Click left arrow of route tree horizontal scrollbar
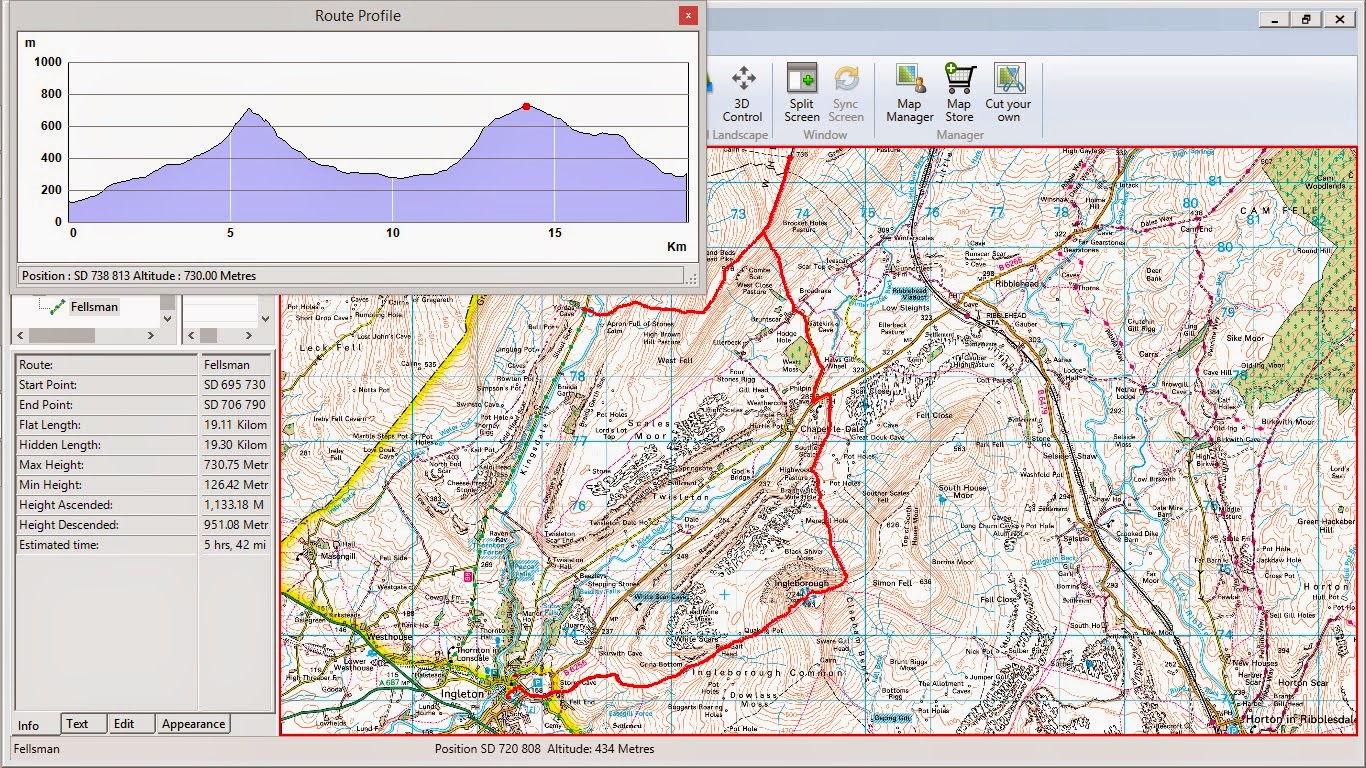Image resolution: width=1366 pixels, height=768 pixels. coord(20,335)
